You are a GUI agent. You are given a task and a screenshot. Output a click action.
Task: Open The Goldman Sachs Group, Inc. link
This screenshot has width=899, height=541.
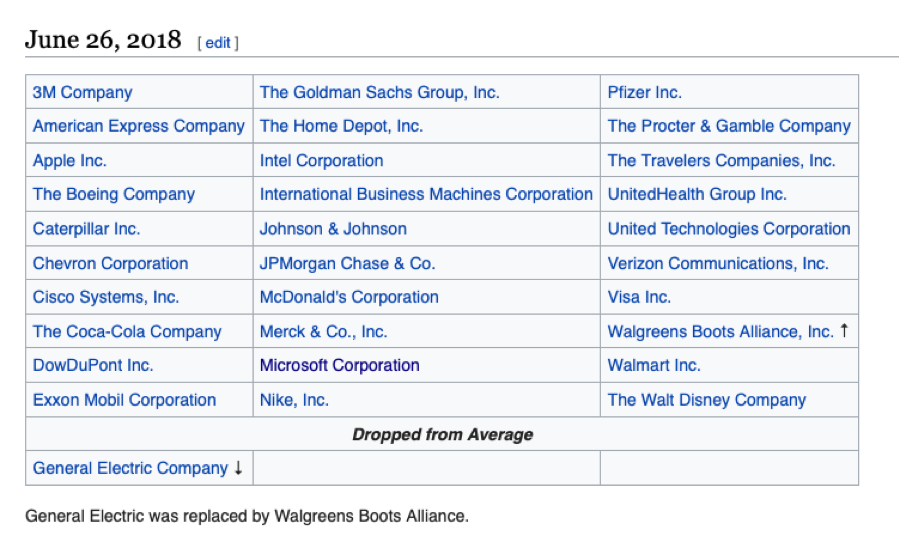tap(379, 92)
